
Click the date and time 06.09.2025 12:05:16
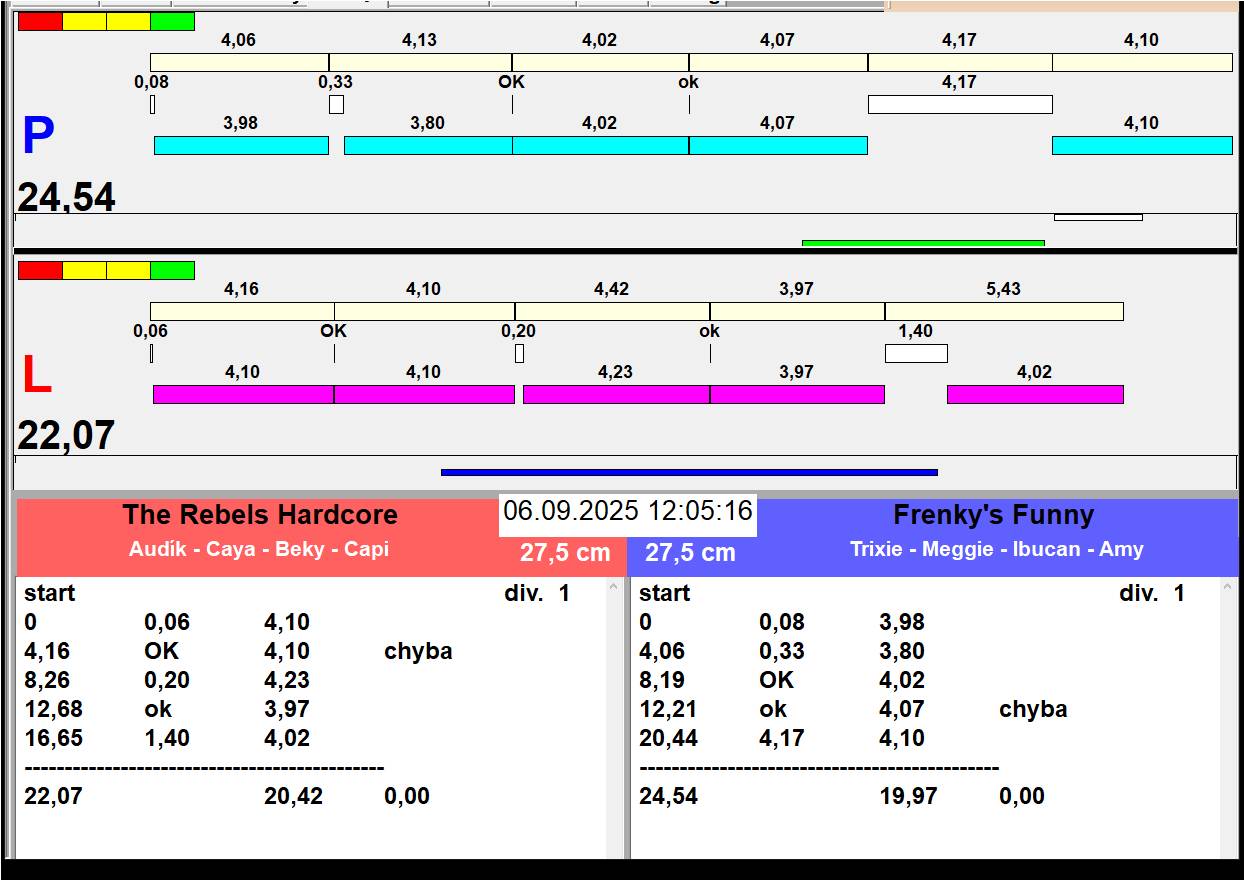pos(628,512)
